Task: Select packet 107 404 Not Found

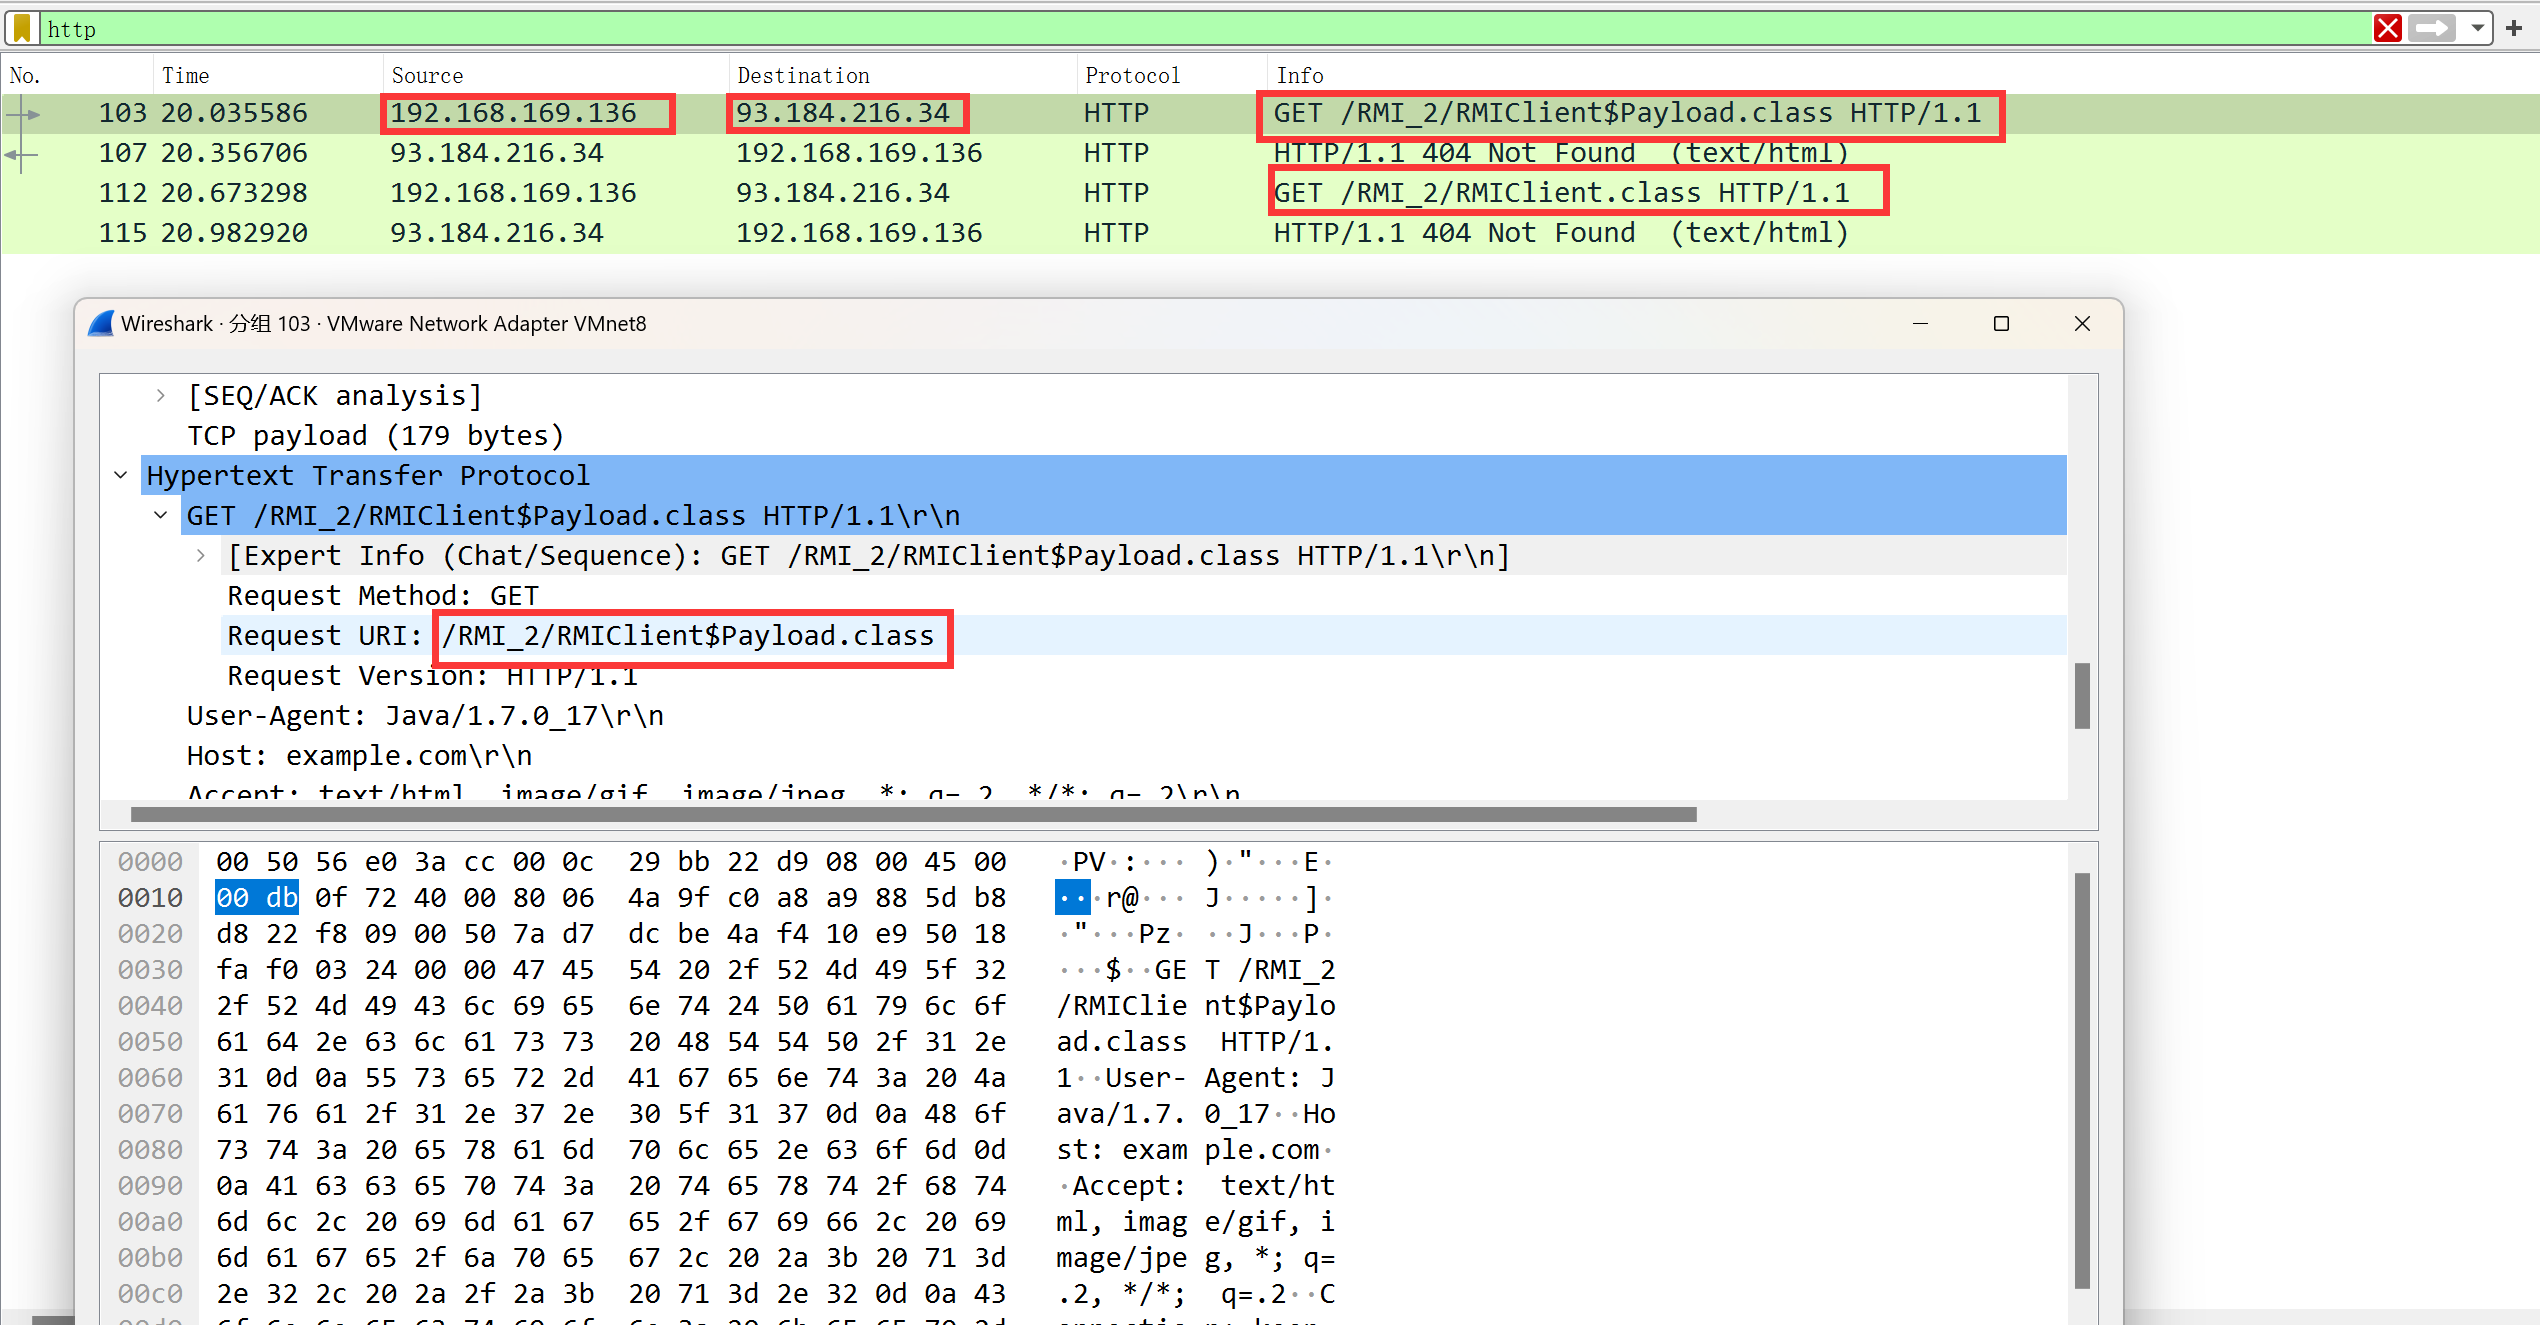Action: (1270, 153)
